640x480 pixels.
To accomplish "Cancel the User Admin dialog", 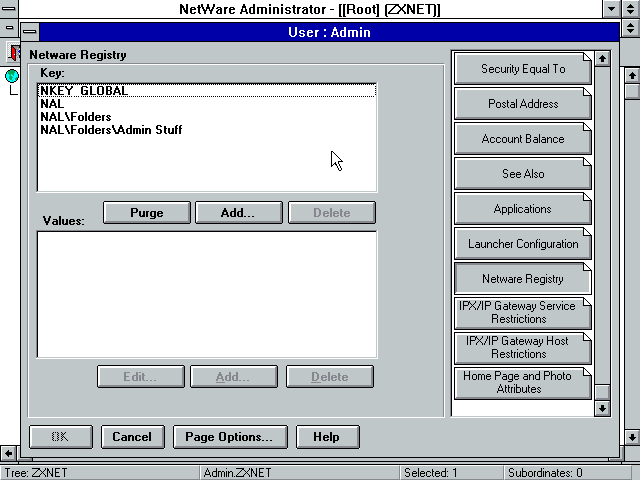I will [133, 437].
